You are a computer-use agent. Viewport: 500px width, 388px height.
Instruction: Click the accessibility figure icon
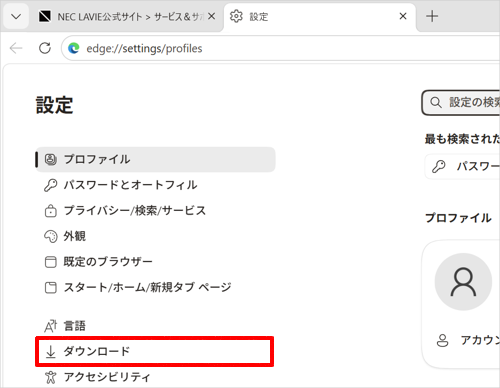pyautogui.click(x=50, y=377)
